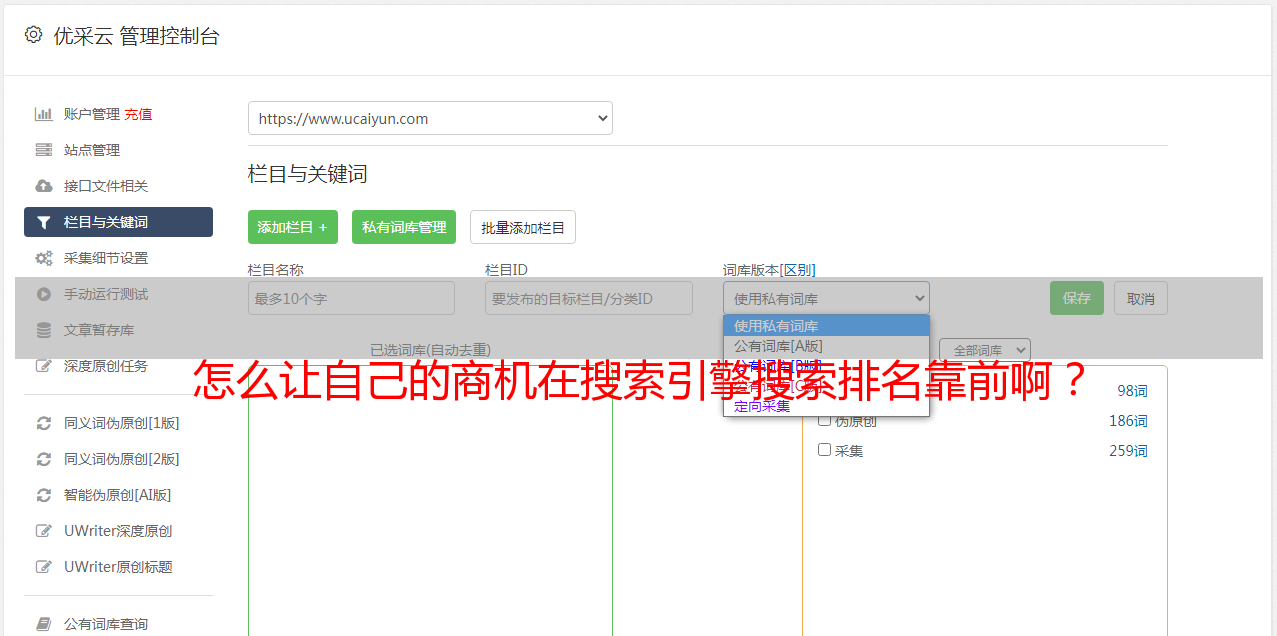Open 同义词伪原创[2版] in the sidebar

point(122,459)
